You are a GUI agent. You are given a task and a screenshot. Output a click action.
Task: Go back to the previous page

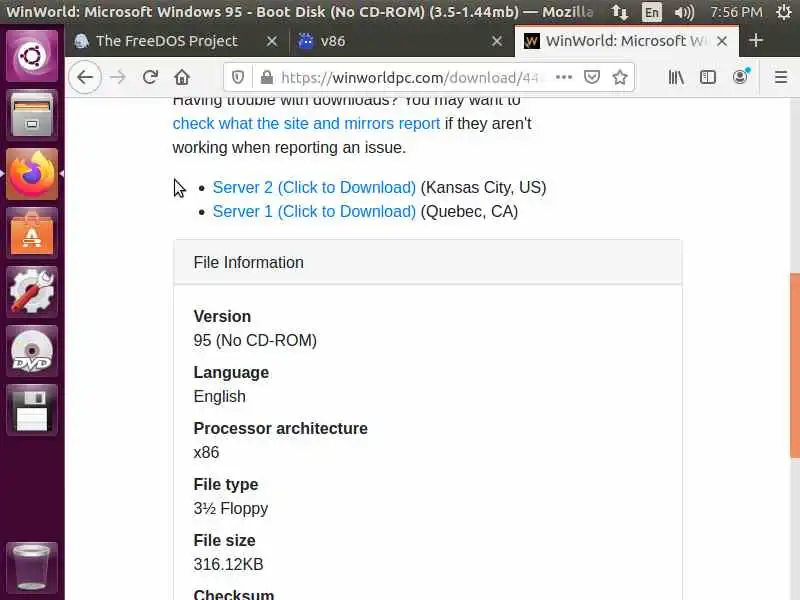click(85, 78)
